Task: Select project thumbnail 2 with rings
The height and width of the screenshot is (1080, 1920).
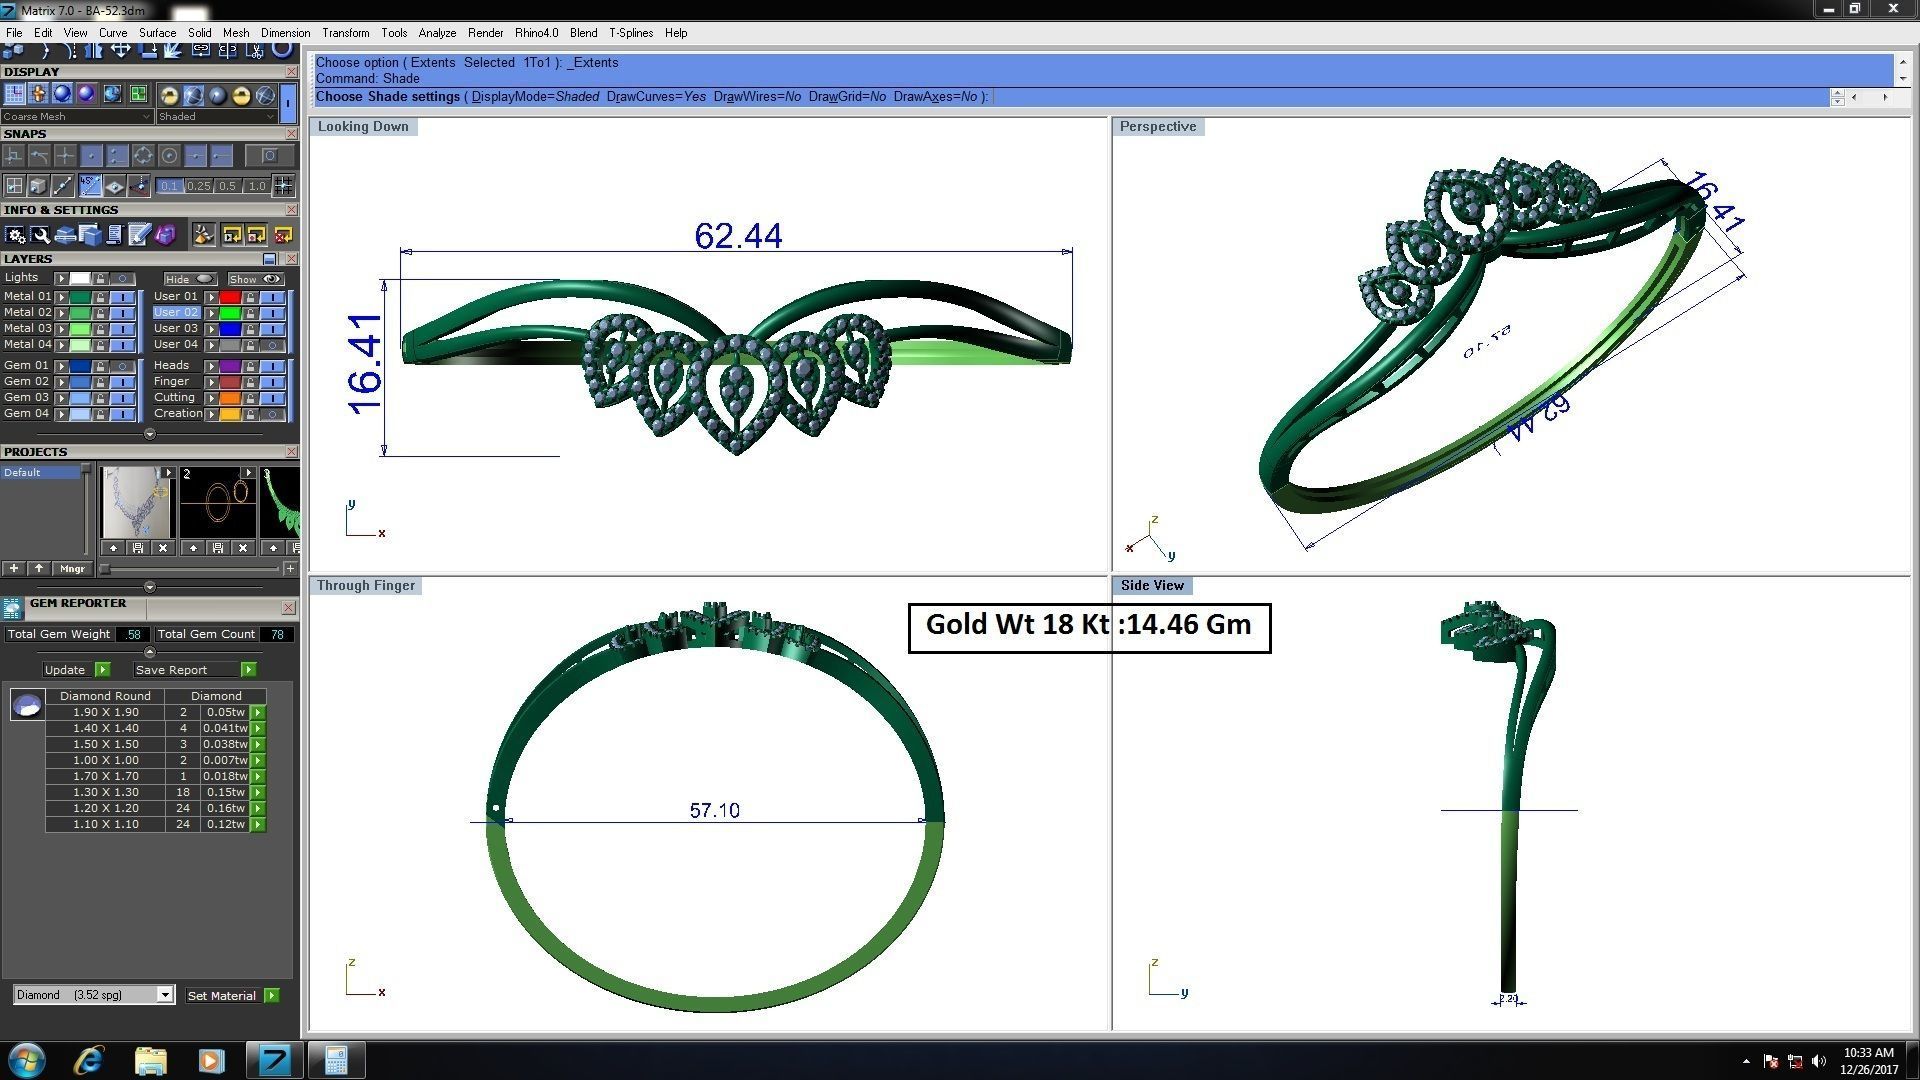Action: tap(218, 502)
